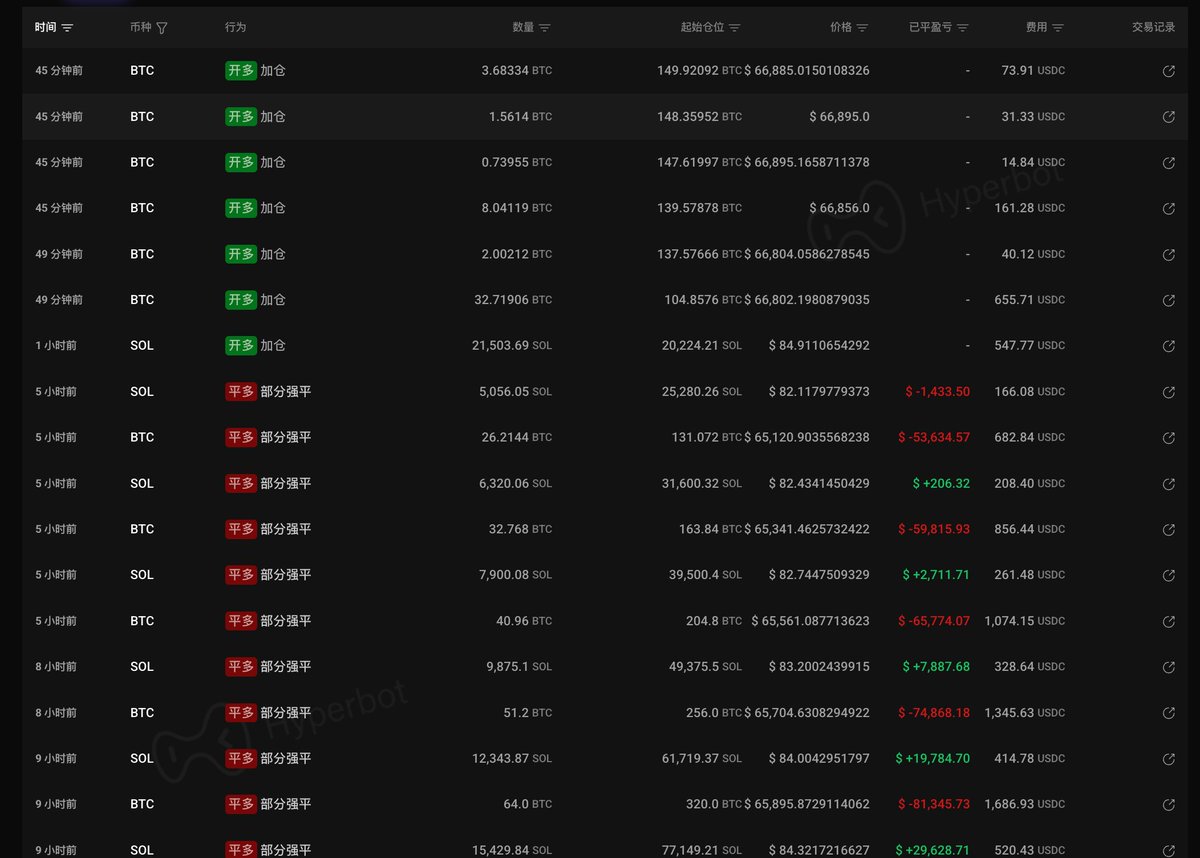Open transaction record for 32.71906 BTC trade
The width and height of the screenshot is (1200, 858).
1168,300
